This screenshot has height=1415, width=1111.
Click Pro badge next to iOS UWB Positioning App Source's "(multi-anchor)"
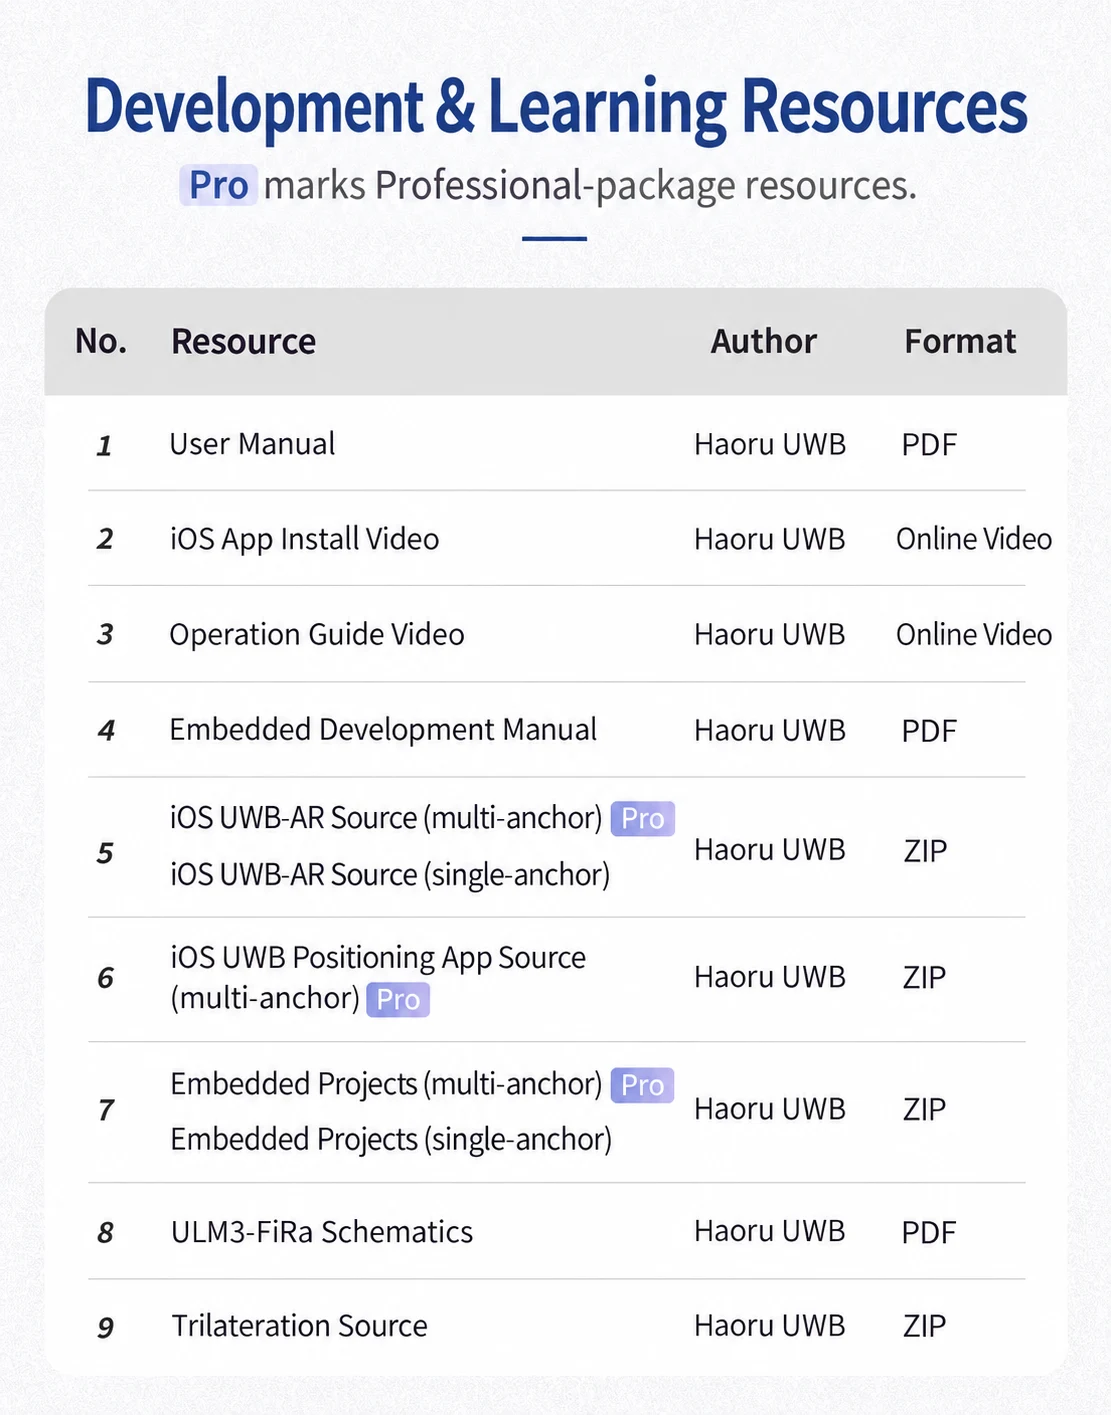tap(398, 999)
